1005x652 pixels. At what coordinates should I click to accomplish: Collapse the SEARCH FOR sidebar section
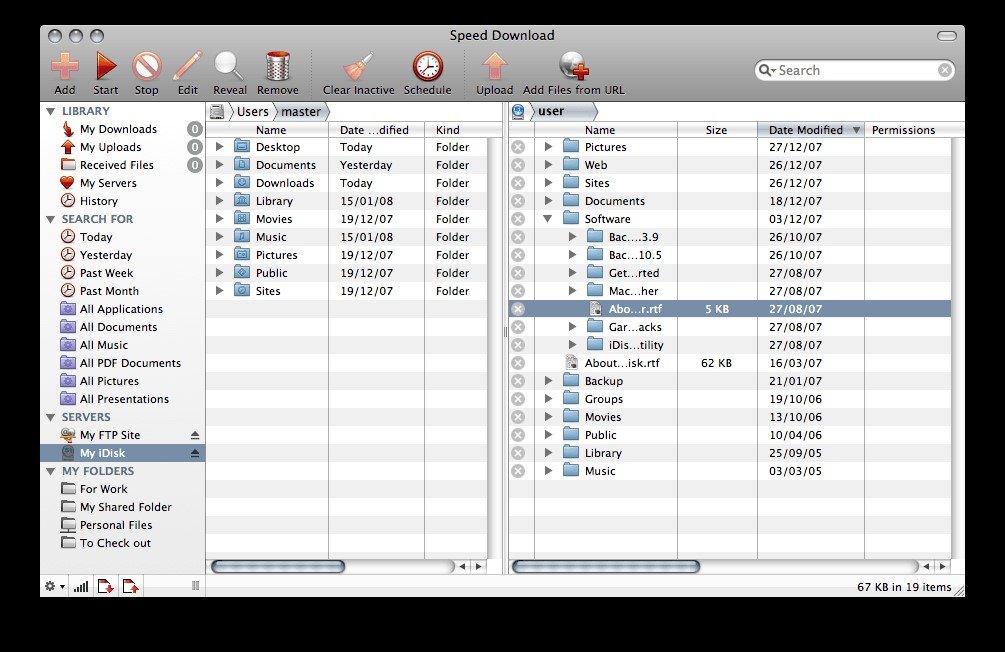coord(51,219)
